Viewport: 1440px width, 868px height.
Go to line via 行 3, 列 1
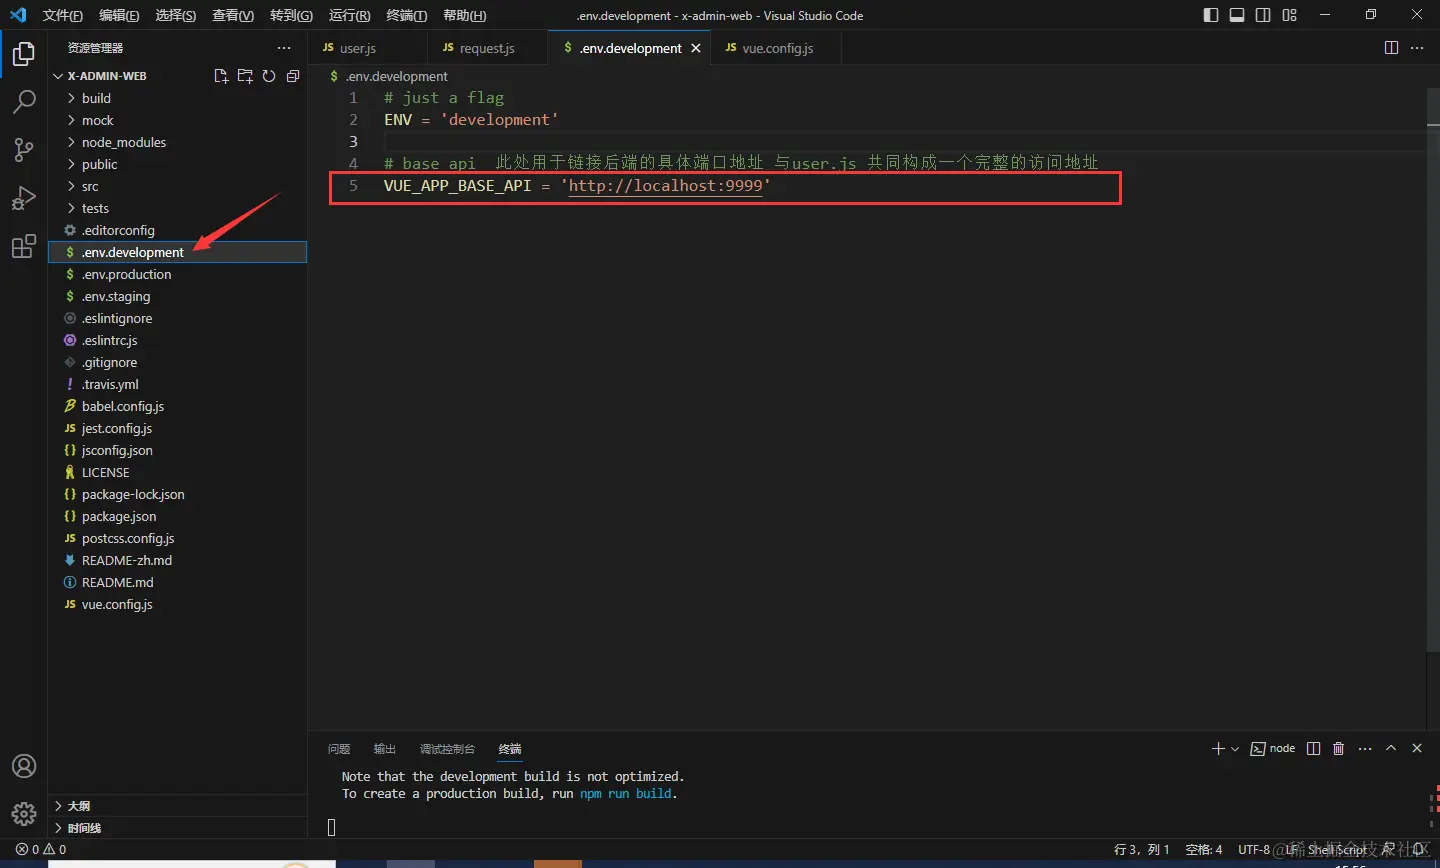tap(1142, 849)
